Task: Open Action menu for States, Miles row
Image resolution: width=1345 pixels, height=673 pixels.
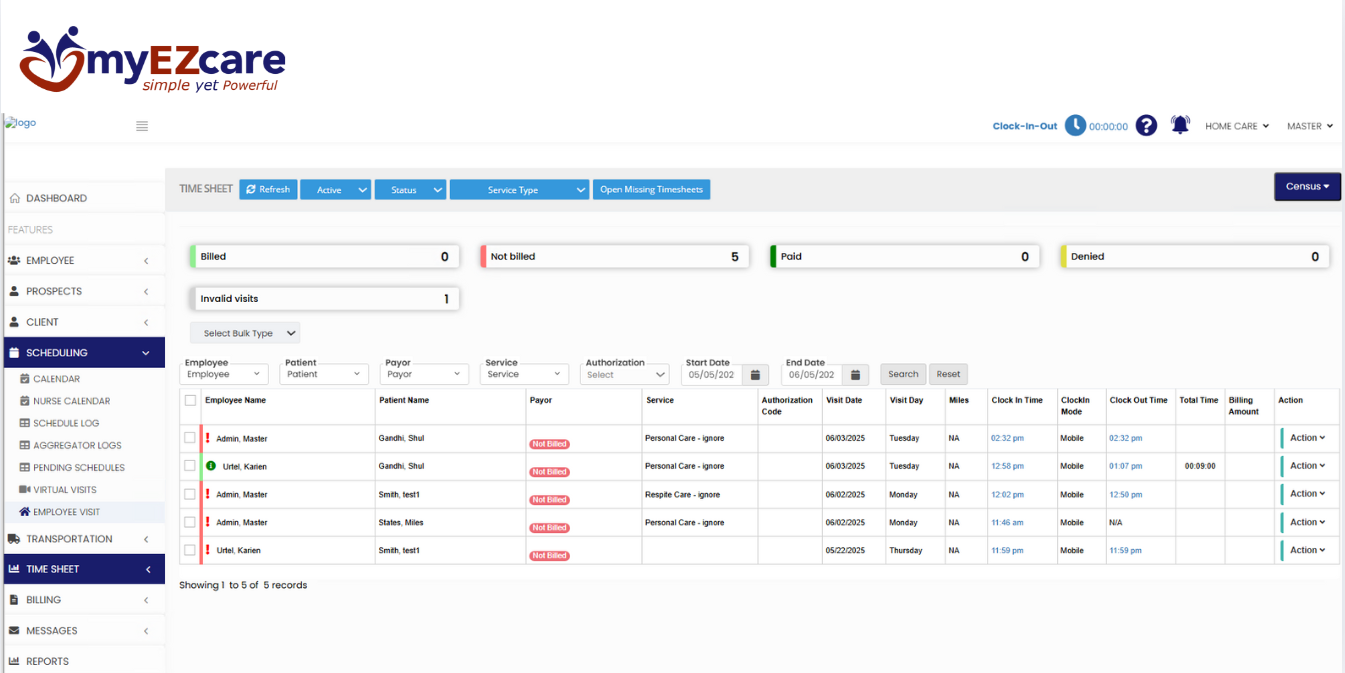Action: [x=1306, y=522]
